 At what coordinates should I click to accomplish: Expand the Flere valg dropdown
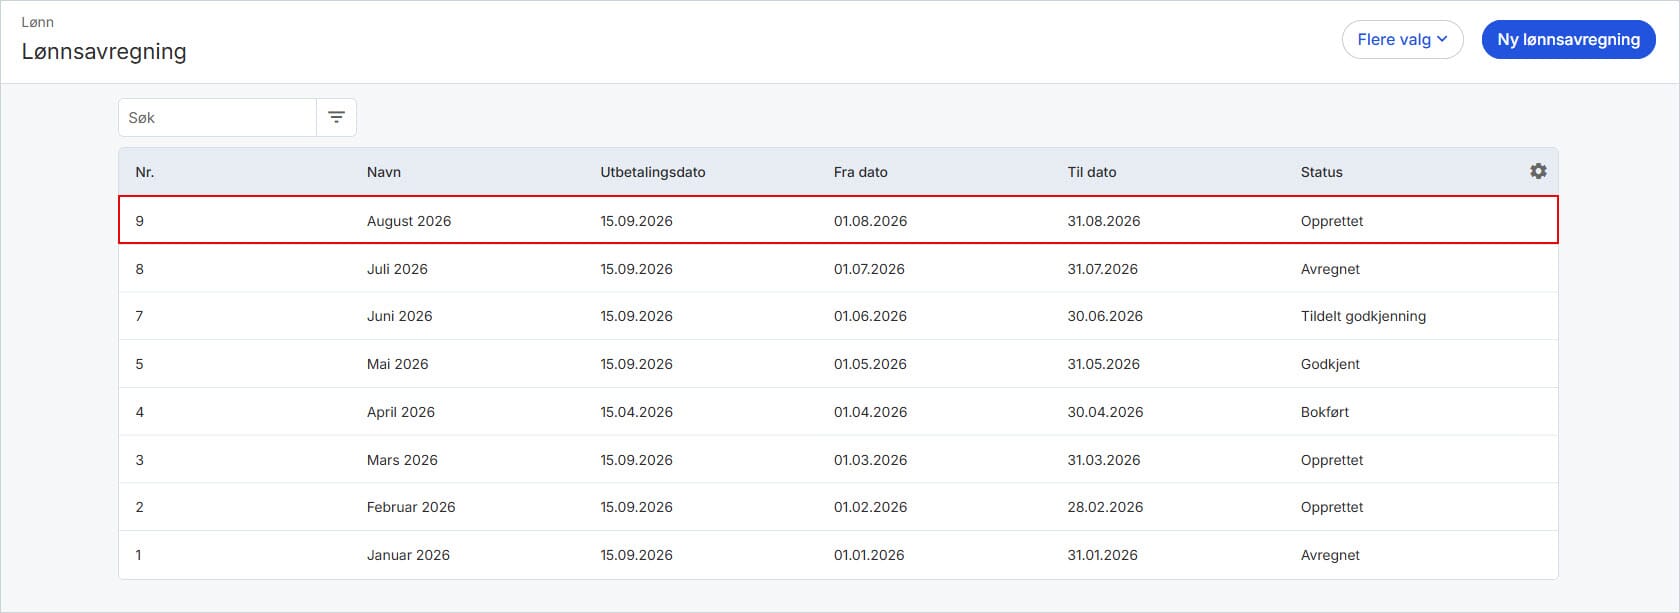point(1402,40)
